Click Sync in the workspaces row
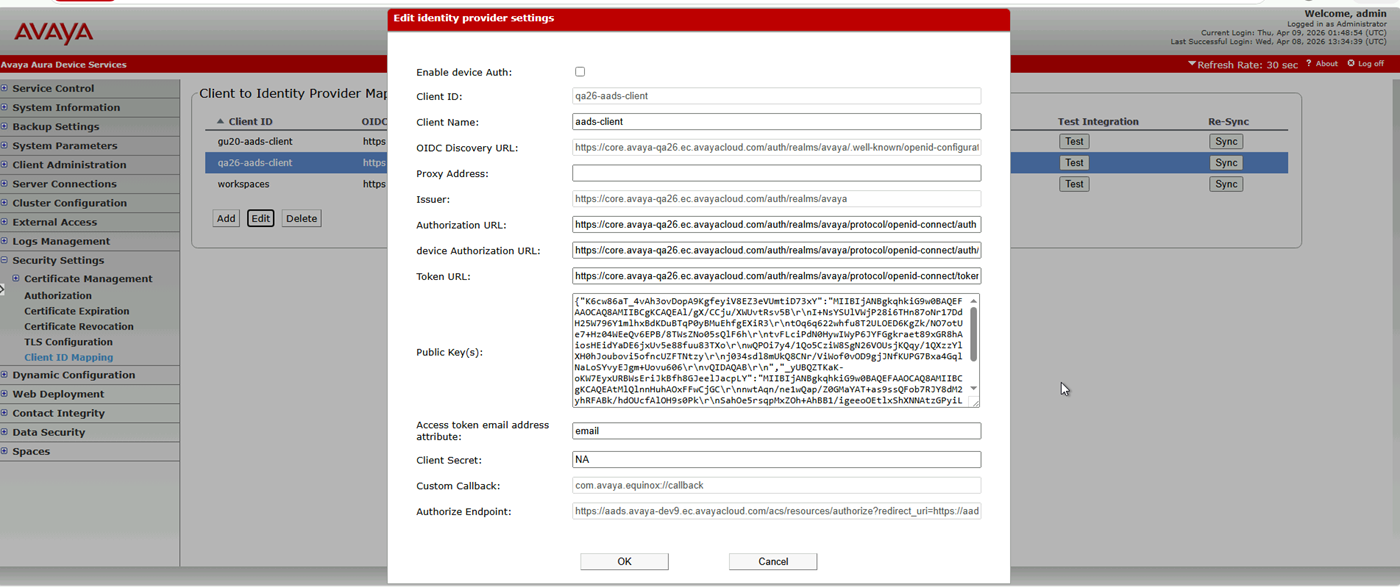Screen dimensions: 1400x587 point(1226,184)
